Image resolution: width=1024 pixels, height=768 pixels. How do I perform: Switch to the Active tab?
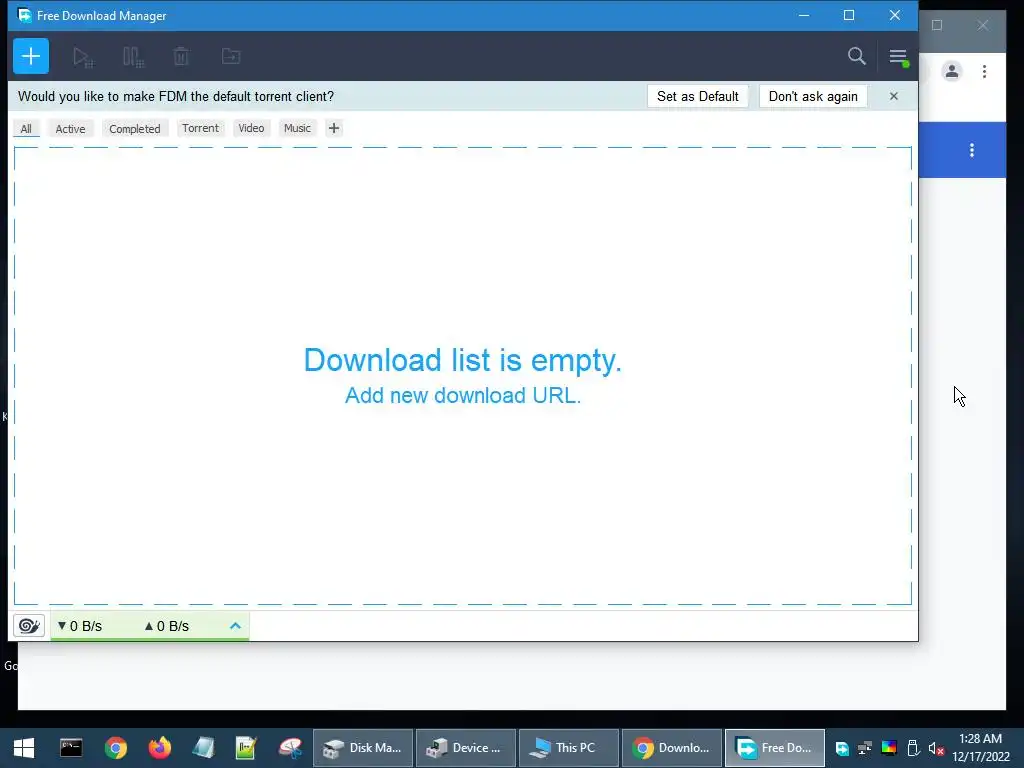tap(71, 129)
